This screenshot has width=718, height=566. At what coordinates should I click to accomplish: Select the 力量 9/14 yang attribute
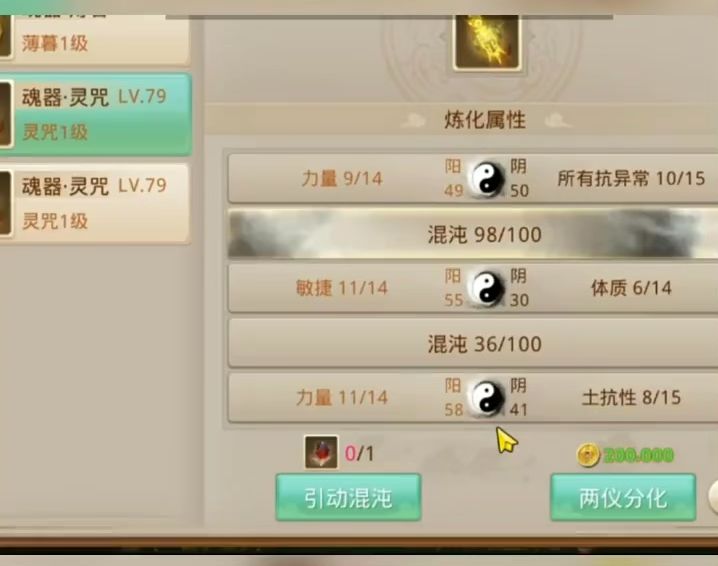(x=342, y=179)
